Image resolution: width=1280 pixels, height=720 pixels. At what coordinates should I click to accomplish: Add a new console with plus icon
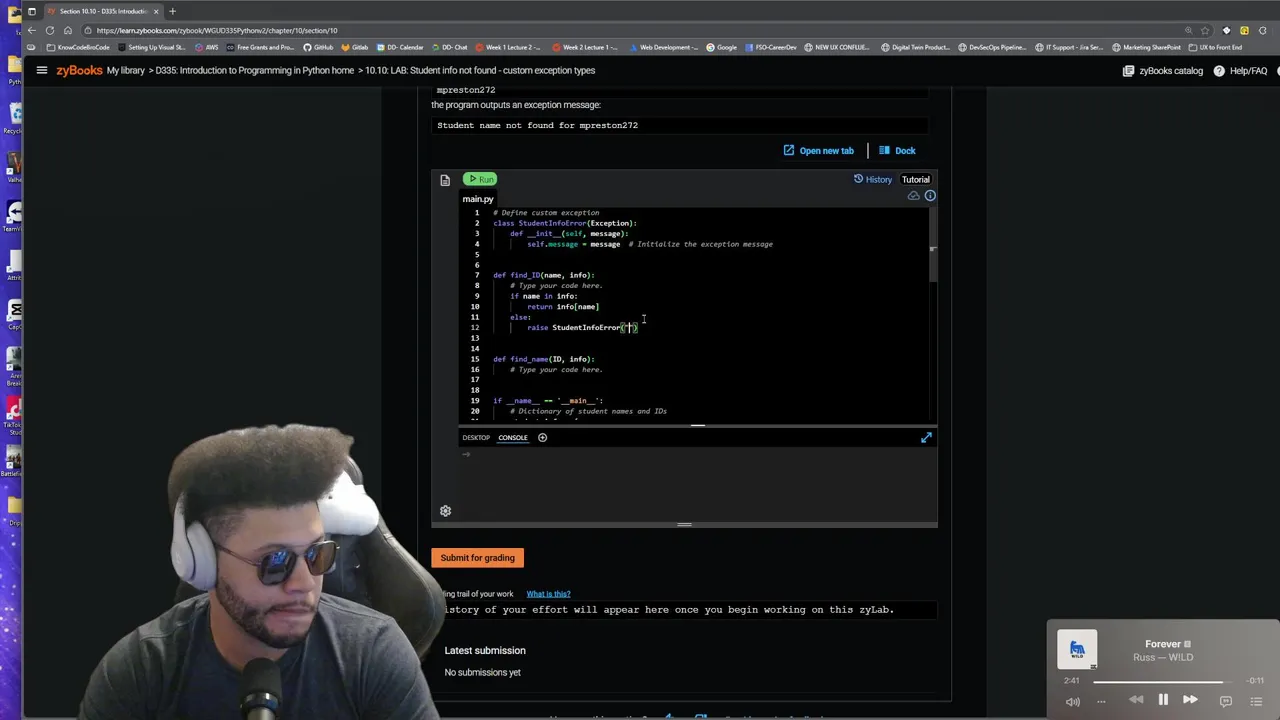coord(542,437)
